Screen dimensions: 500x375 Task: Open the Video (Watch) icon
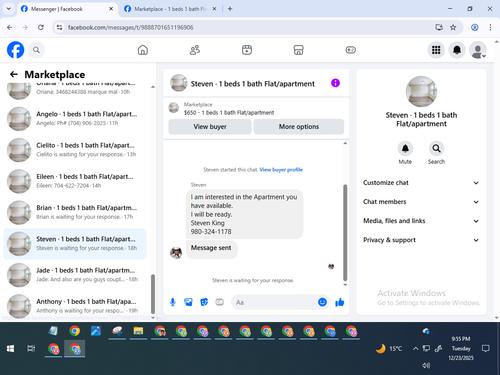tap(247, 50)
